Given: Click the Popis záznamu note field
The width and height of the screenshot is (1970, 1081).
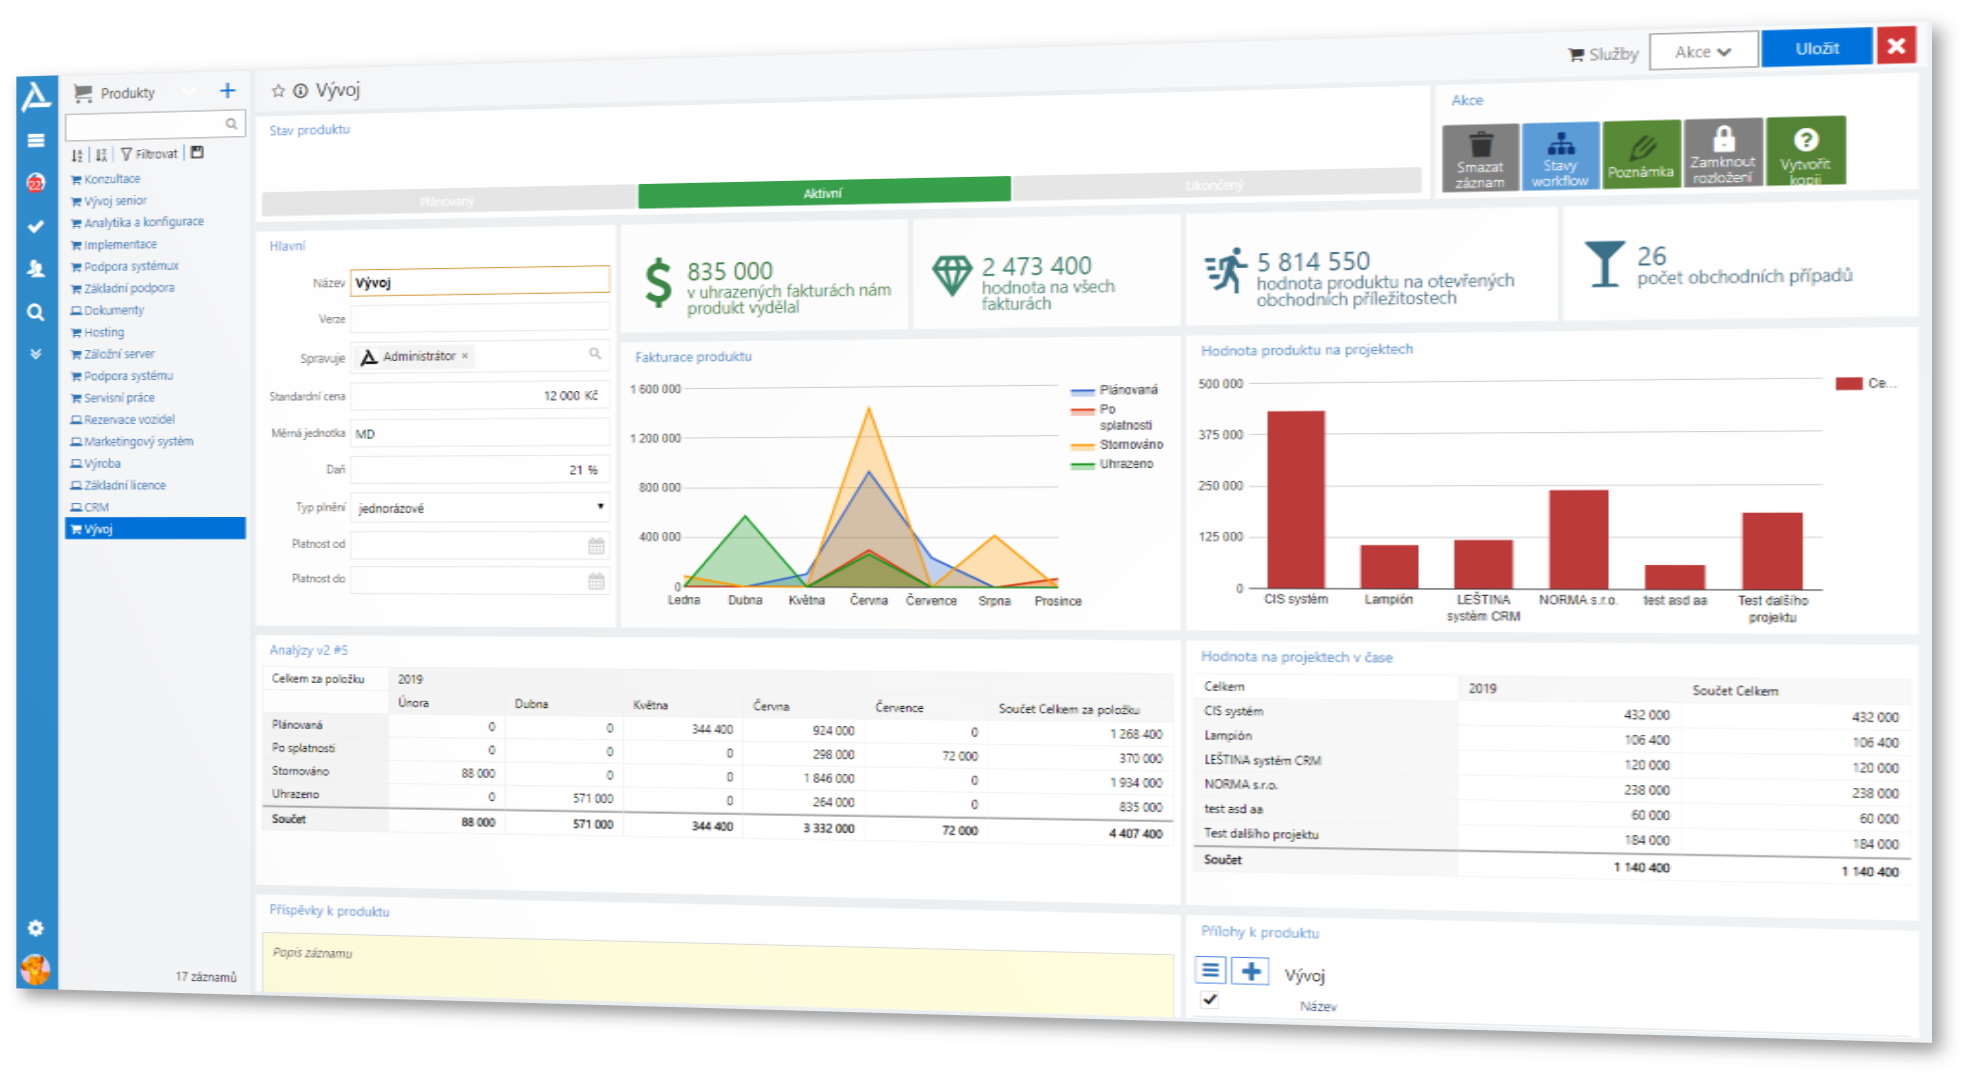Looking at the screenshot, I should tap(718, 976).
